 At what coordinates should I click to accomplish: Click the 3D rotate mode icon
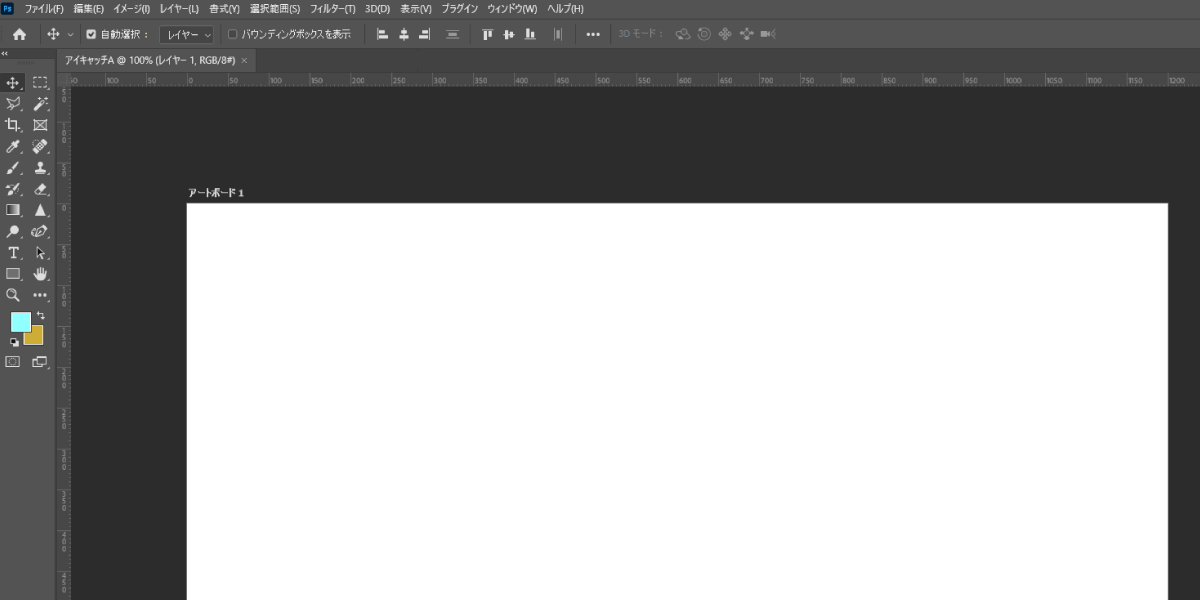pyautogui.click(x=683, y=34)
